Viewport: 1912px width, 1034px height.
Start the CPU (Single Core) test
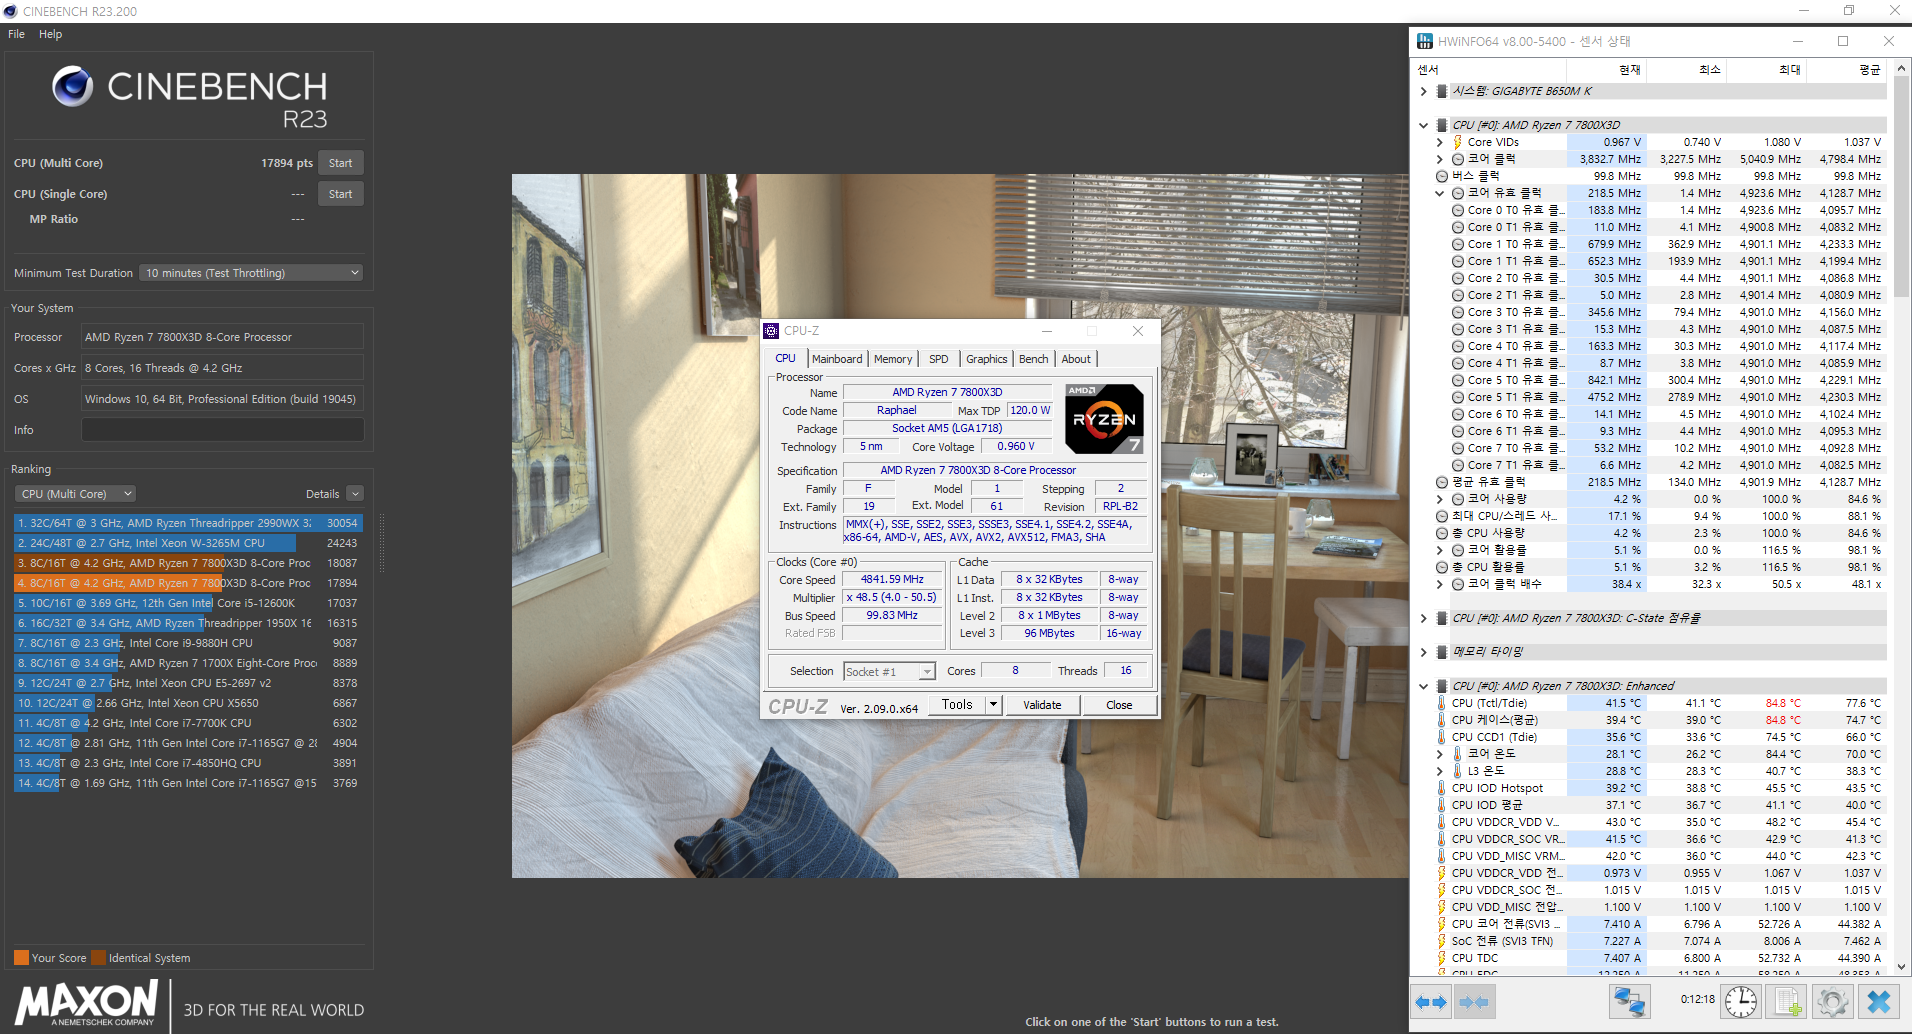pos(340,194)
